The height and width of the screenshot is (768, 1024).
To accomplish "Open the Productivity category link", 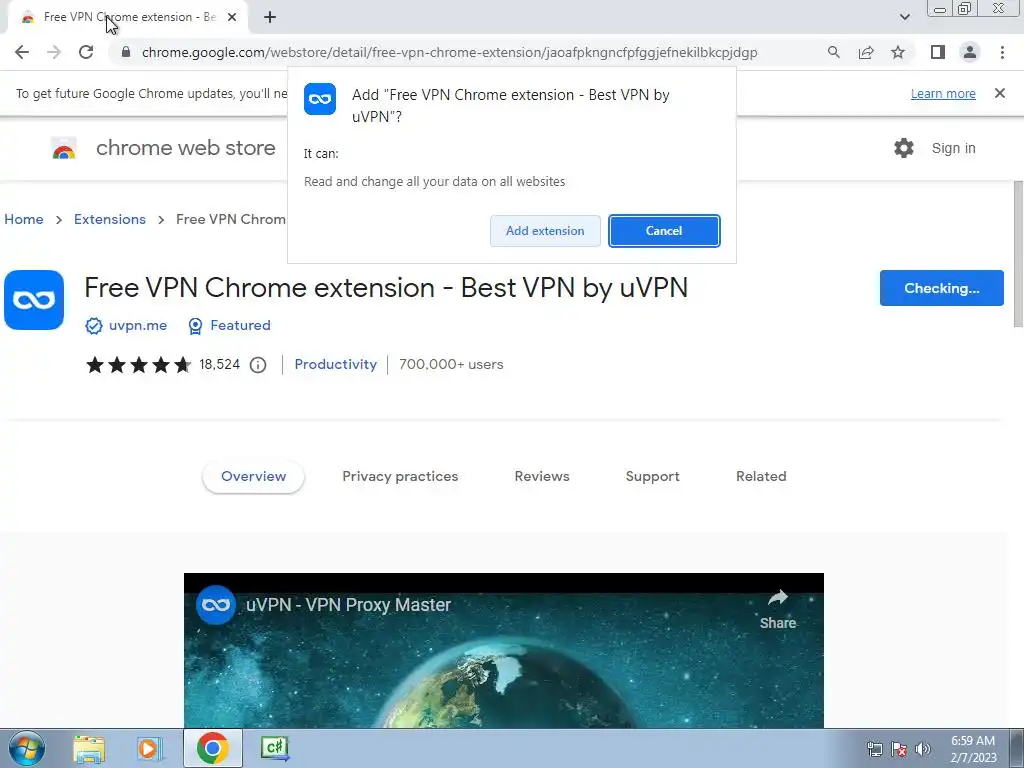I will [336, 364].
